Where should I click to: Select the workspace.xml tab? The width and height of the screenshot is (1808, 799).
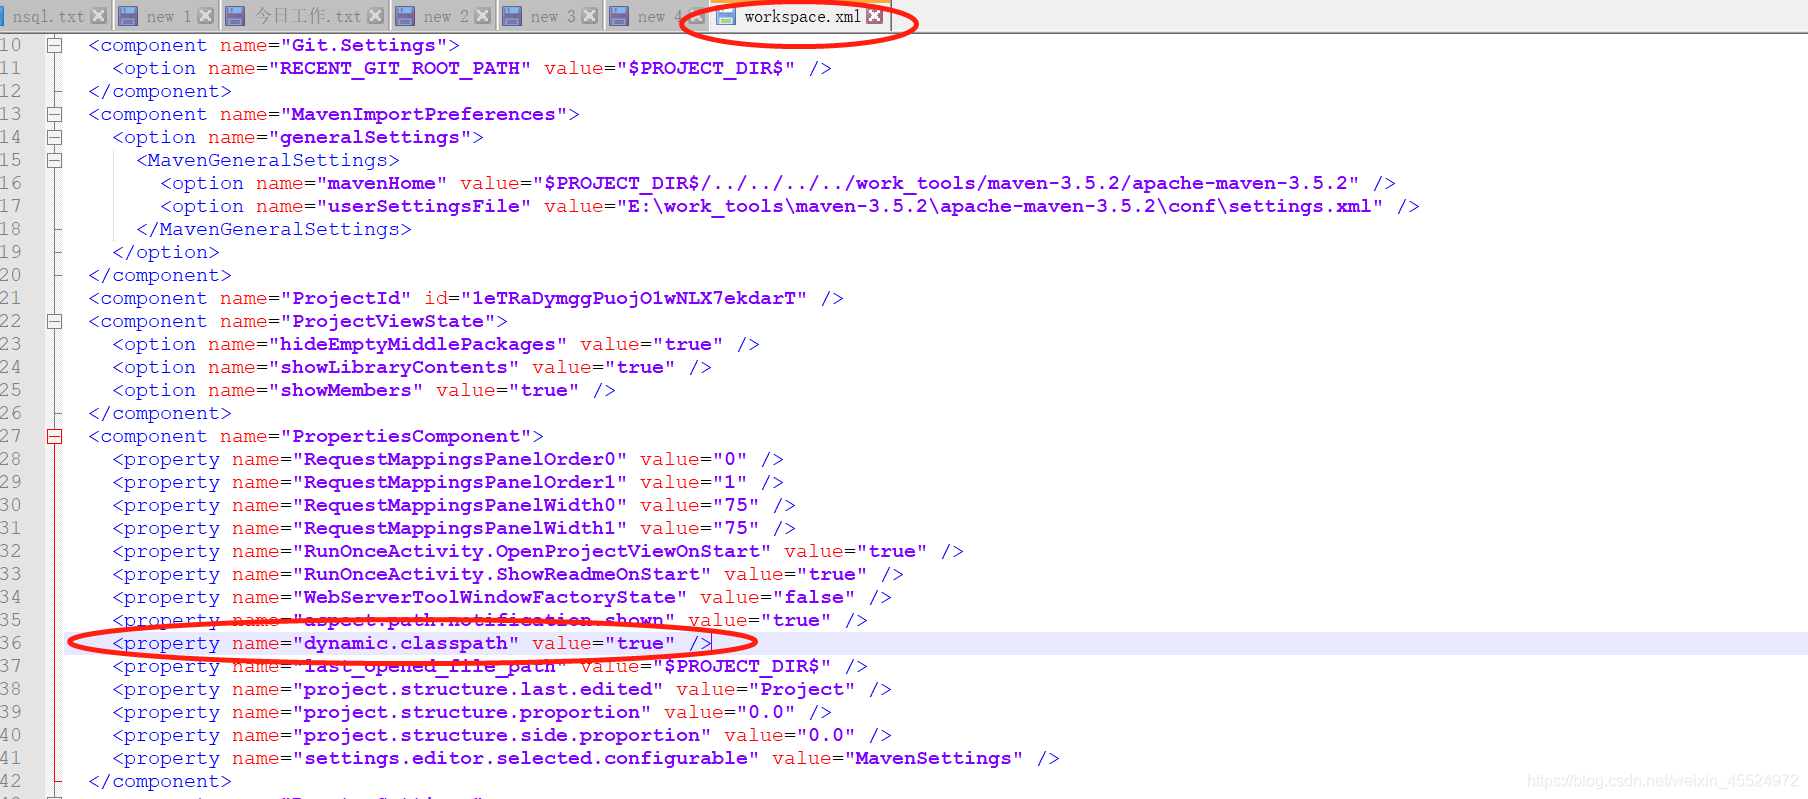tap(802, 16)
